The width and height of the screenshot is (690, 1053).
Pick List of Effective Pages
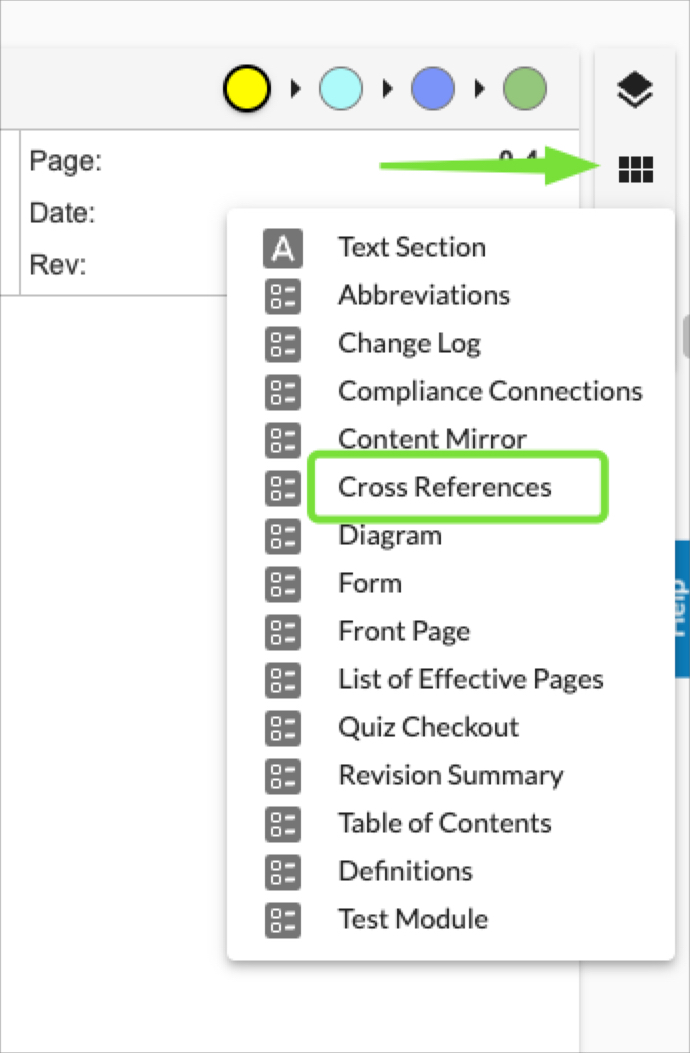click(471, 679)
